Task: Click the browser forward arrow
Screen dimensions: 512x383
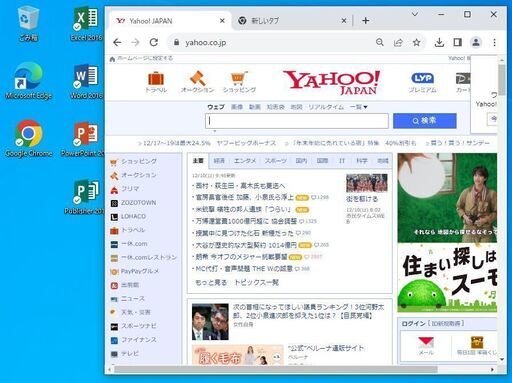Action: (135, 42)
